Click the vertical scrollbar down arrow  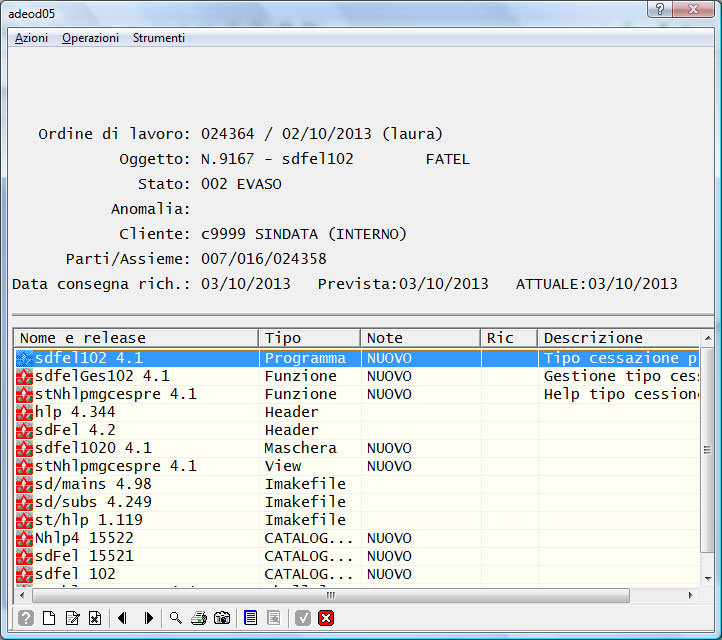tap(708, 578)
